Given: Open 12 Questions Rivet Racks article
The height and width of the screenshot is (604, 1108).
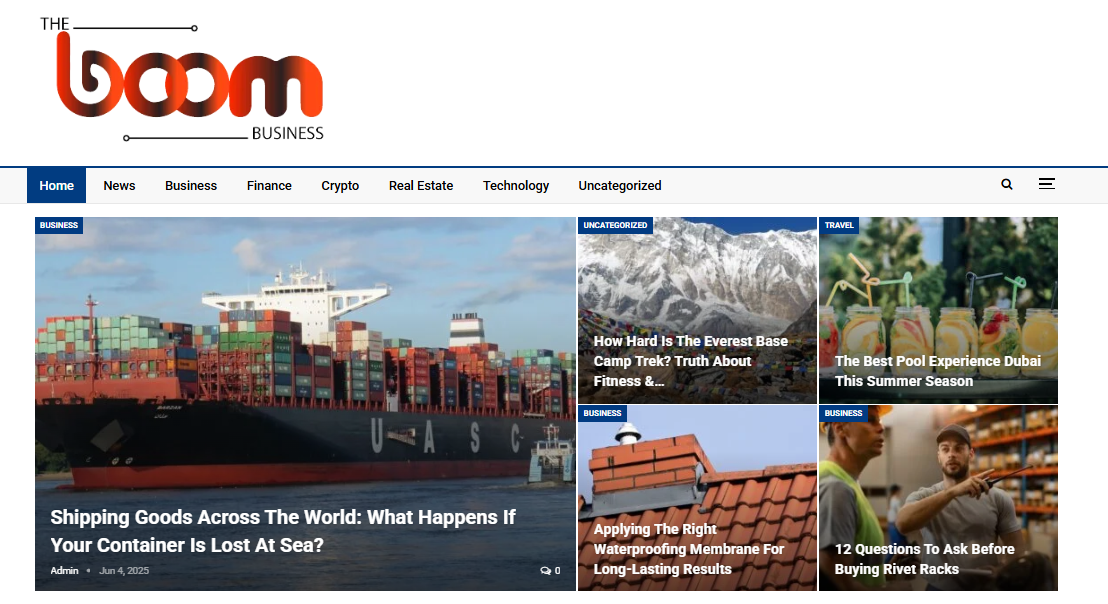Looking at the screenshot, I should click(924, 559).
